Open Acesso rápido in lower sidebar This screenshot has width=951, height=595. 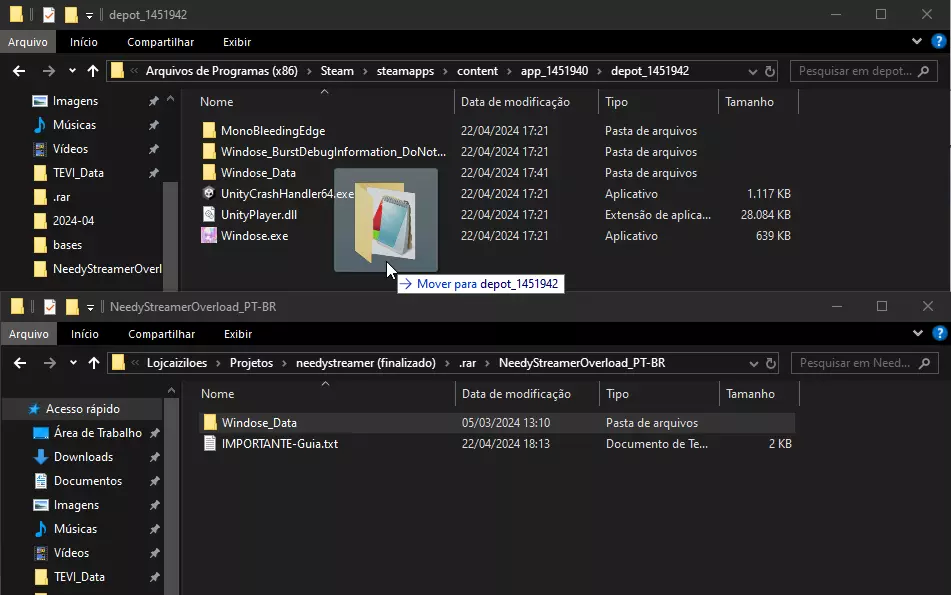(82, 409)
